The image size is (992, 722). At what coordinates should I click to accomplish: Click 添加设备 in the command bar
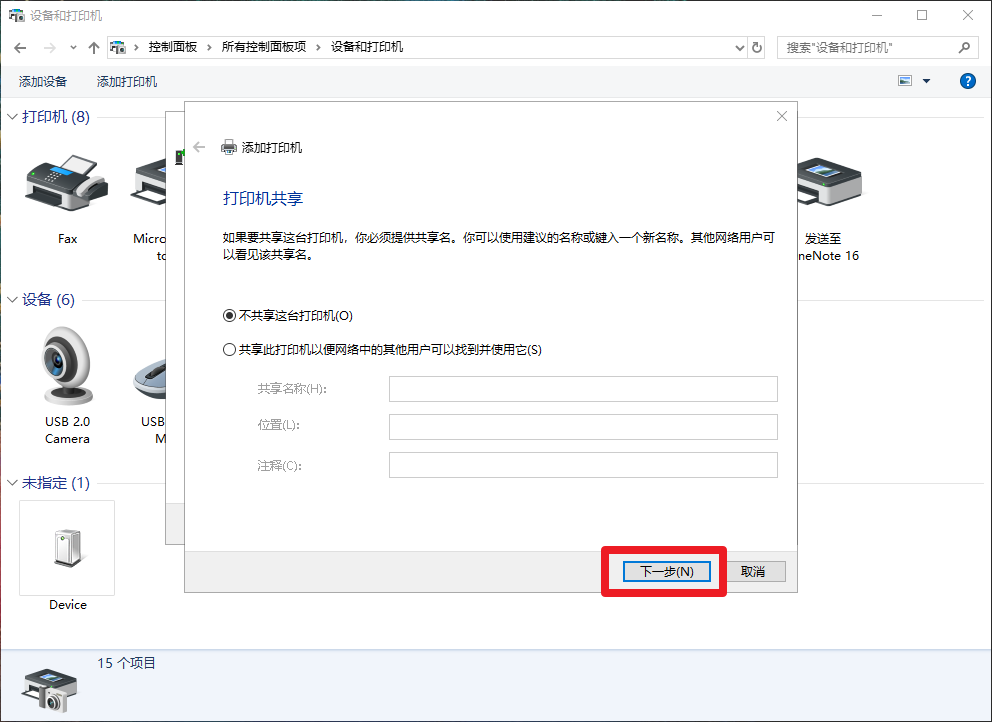(43, 81)
